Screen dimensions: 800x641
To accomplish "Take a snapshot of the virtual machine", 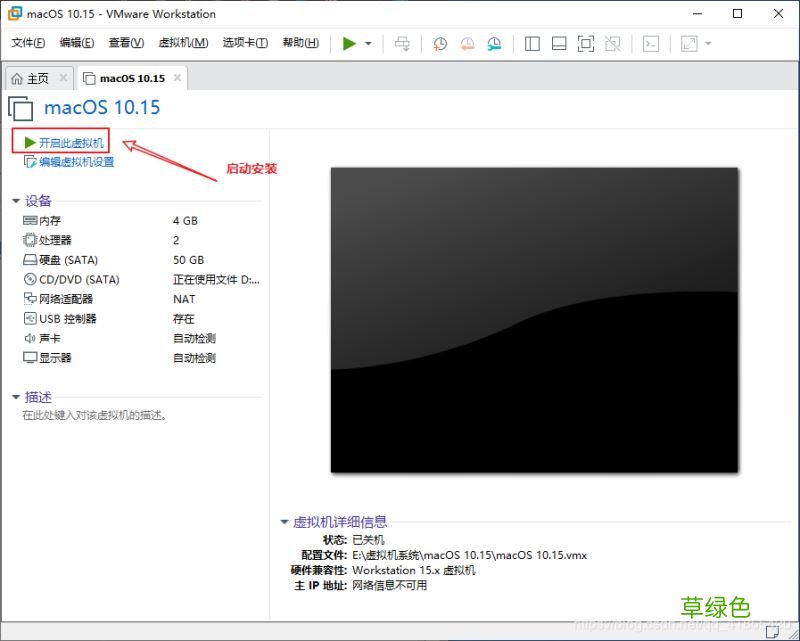I will [x=439, y=43].
